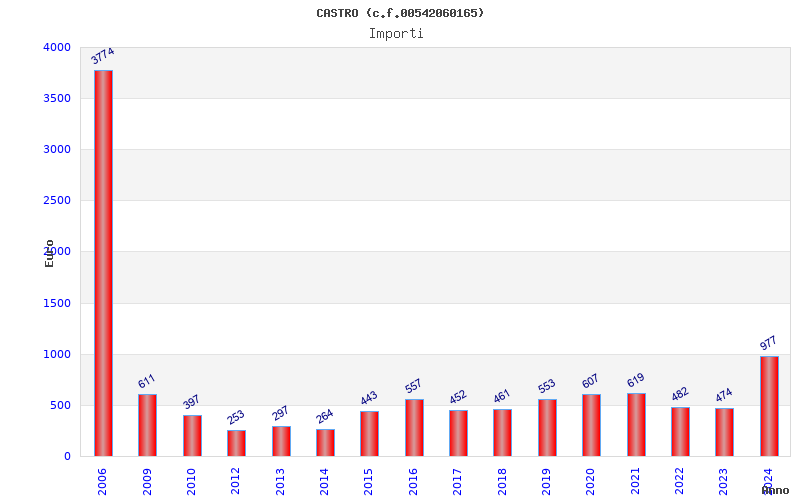
Task: Click the chart title CASTRO (c.f.00542060165)
Action: pyautogui.click(x=400, y=13)
